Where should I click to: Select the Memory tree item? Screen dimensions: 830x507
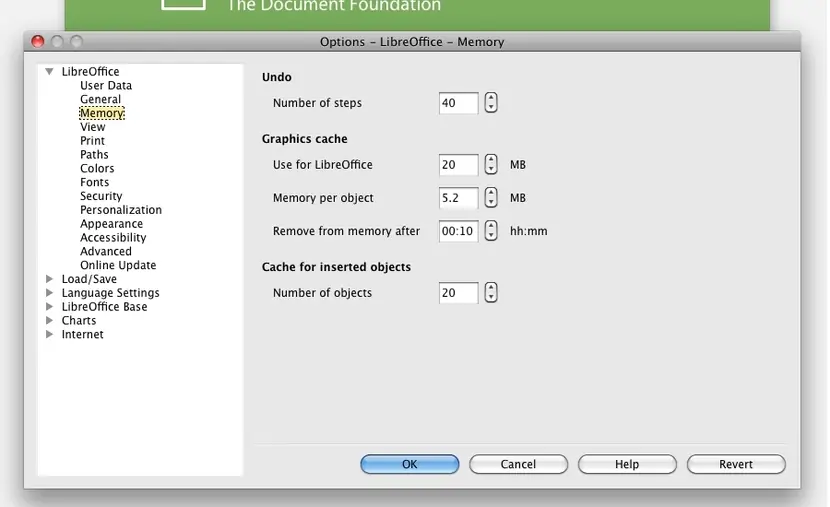(102, 113)
